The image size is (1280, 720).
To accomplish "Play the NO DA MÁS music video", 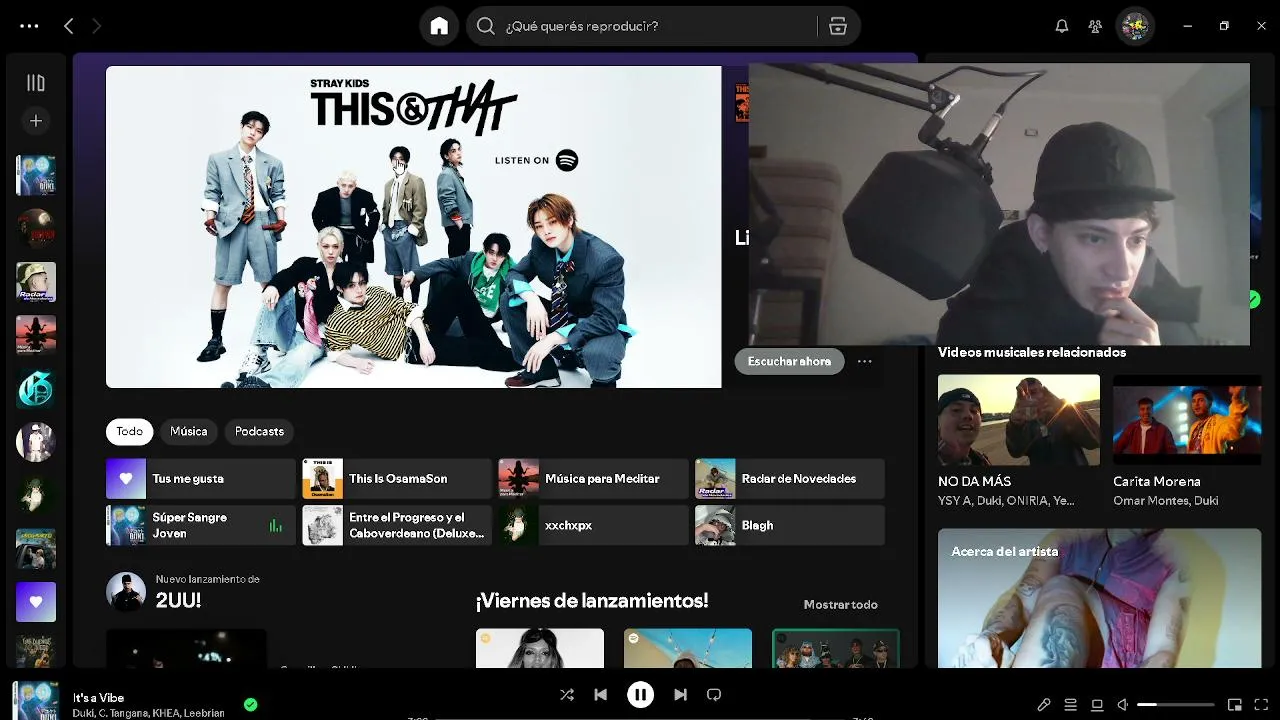I will (x=1018, y=420).
